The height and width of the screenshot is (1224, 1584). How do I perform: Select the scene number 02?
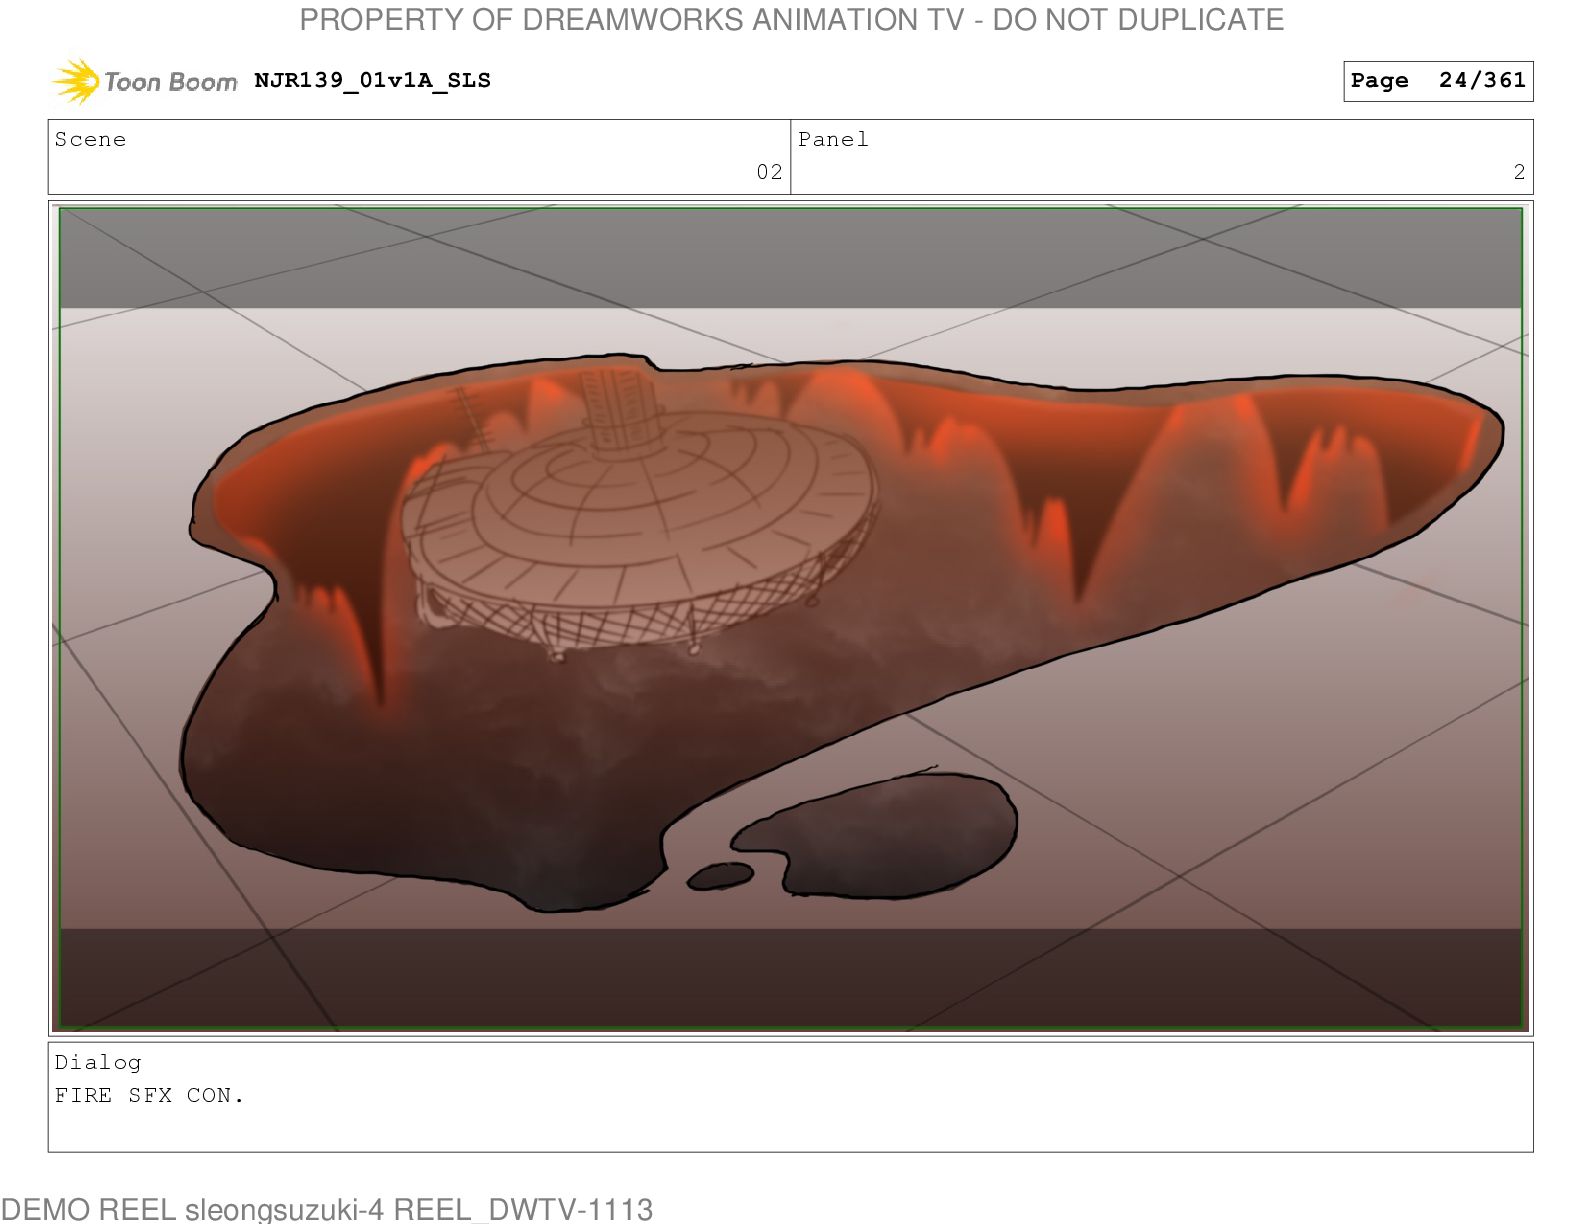[x=769, y=172]
